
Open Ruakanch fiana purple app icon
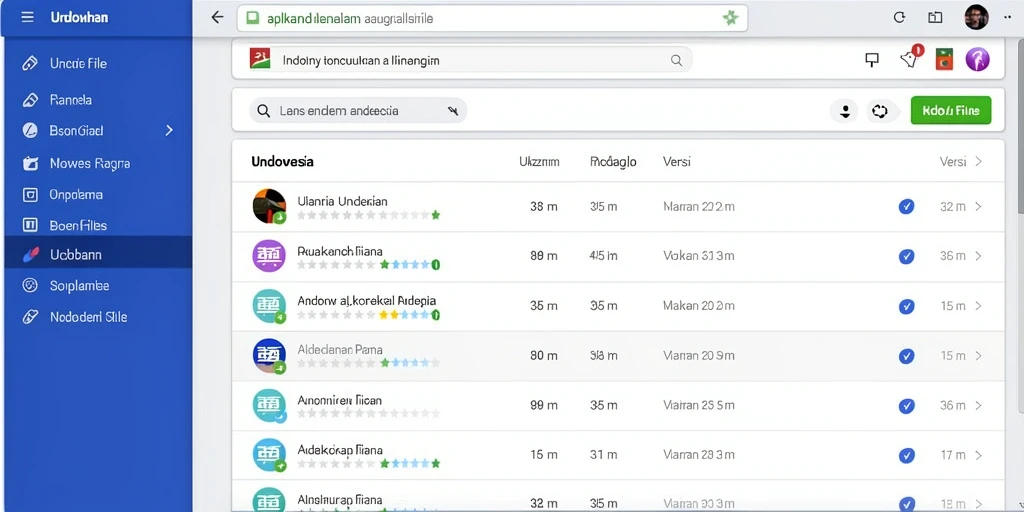269,256
